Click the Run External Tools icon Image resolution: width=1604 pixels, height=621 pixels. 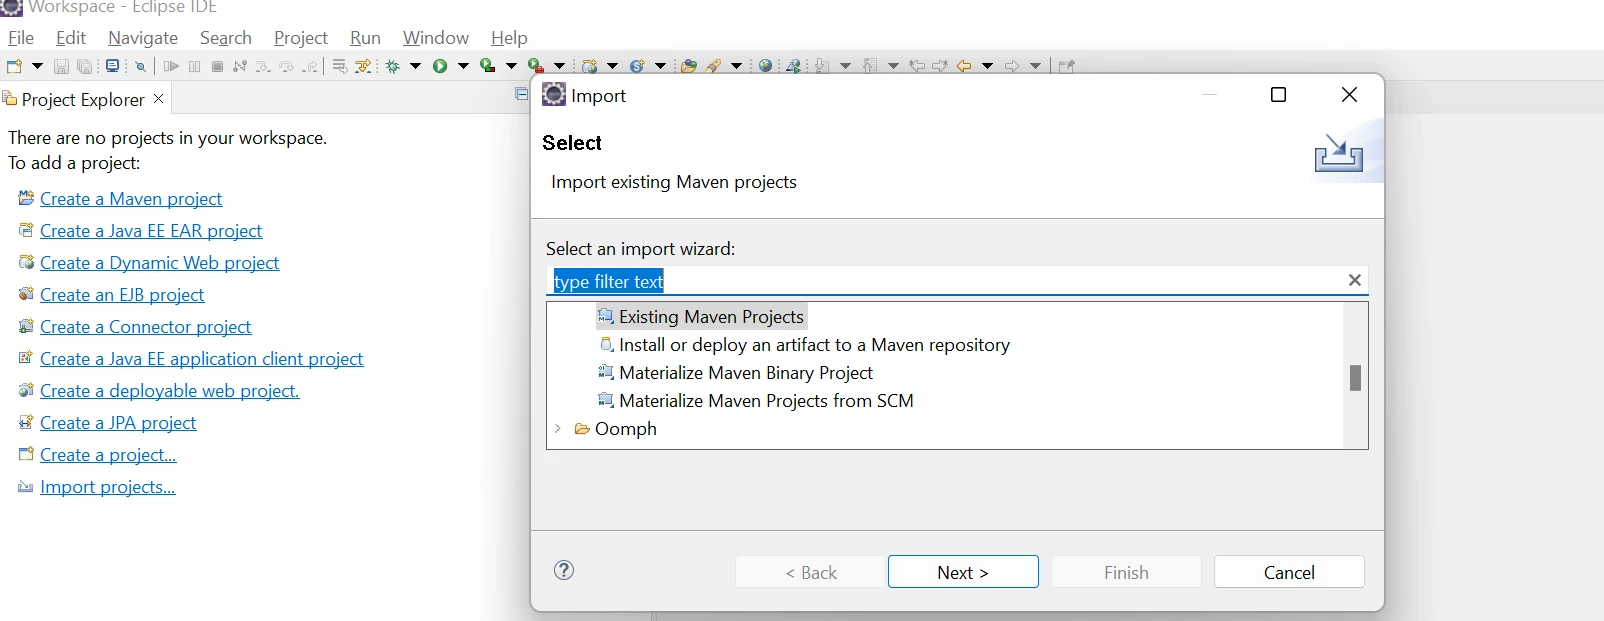point(536,66)
